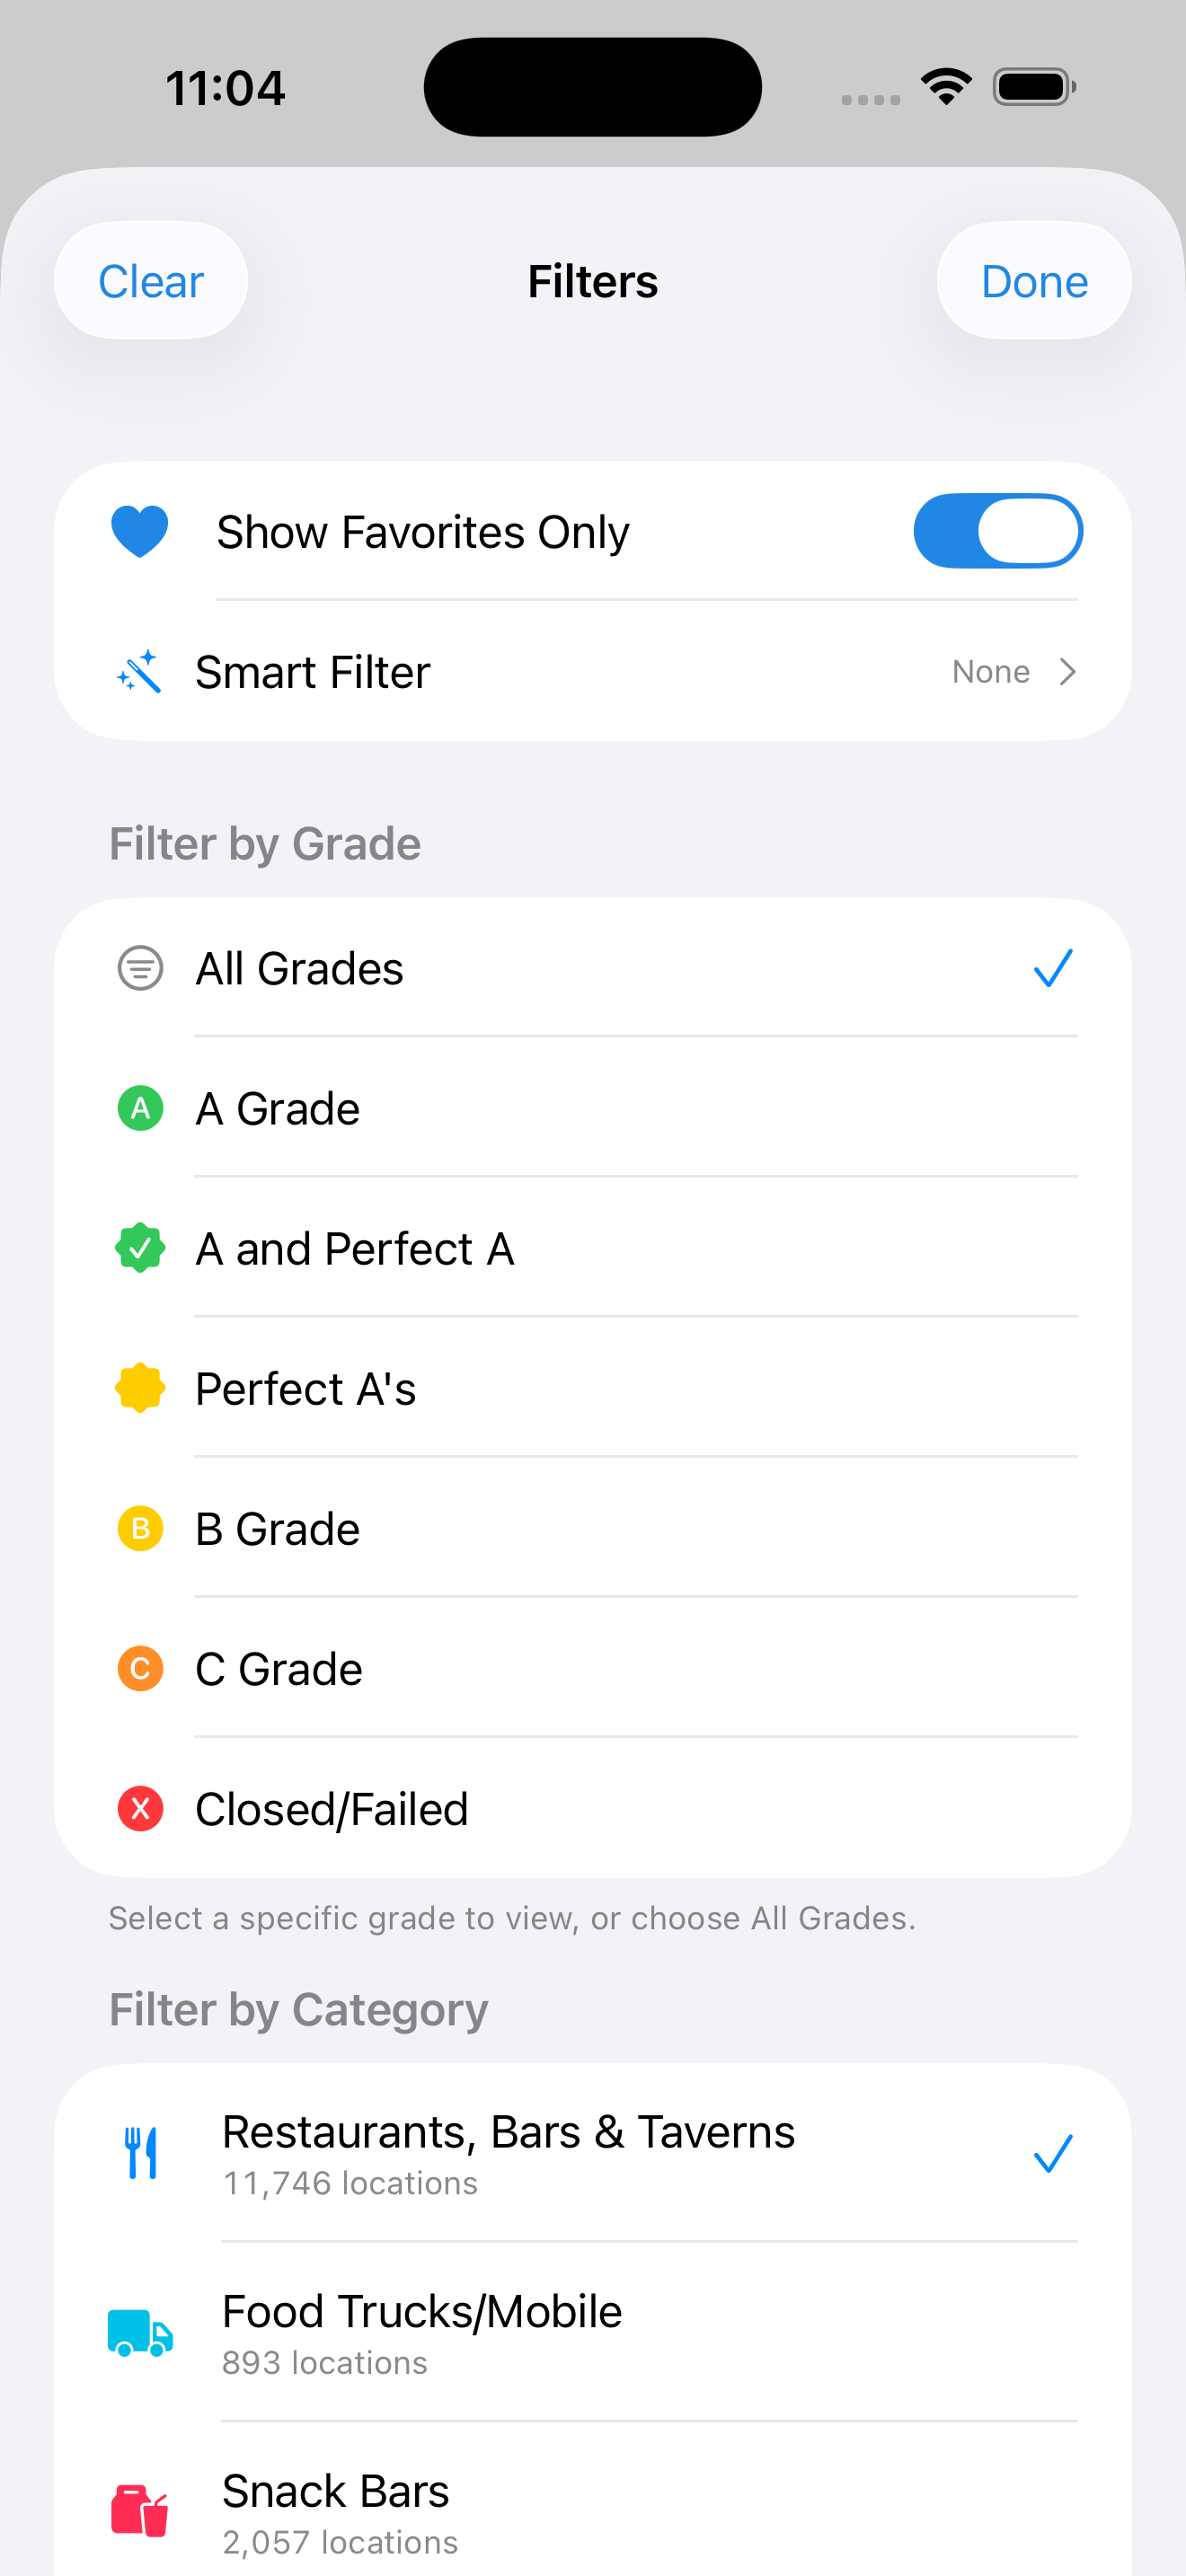Tap the green checkmark seal icon
Viewport: 1186px width, 2576px height.
point(140,1248)
